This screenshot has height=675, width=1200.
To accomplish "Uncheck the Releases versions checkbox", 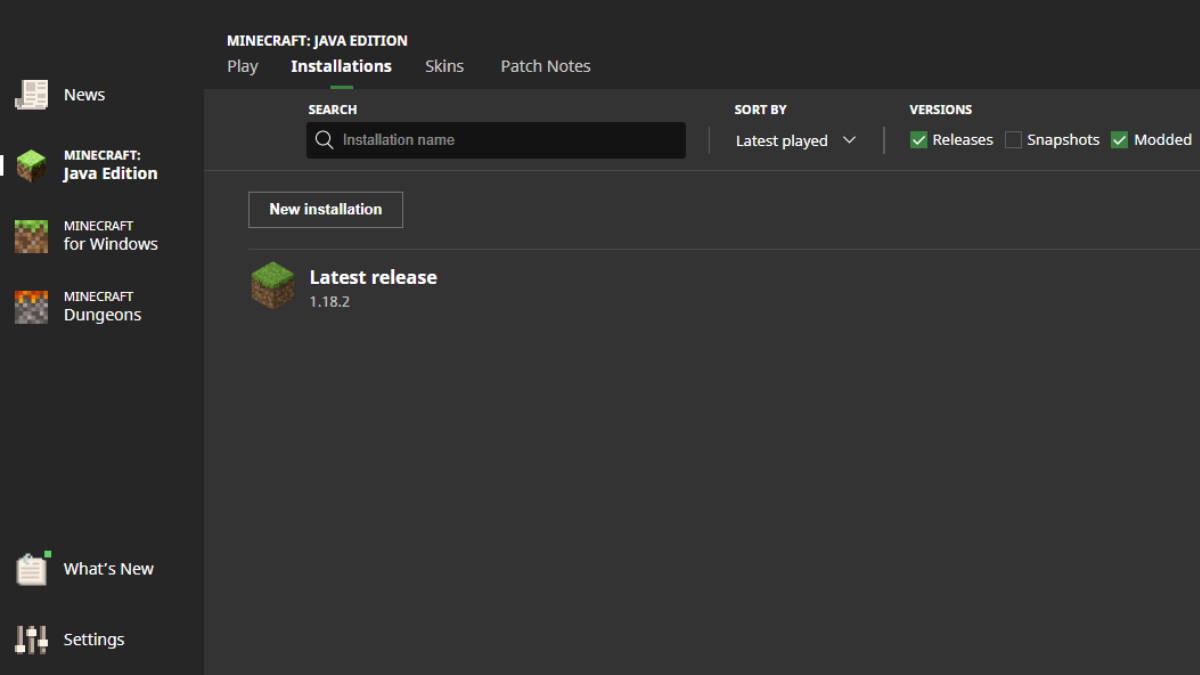I will (x=918, y=140).
